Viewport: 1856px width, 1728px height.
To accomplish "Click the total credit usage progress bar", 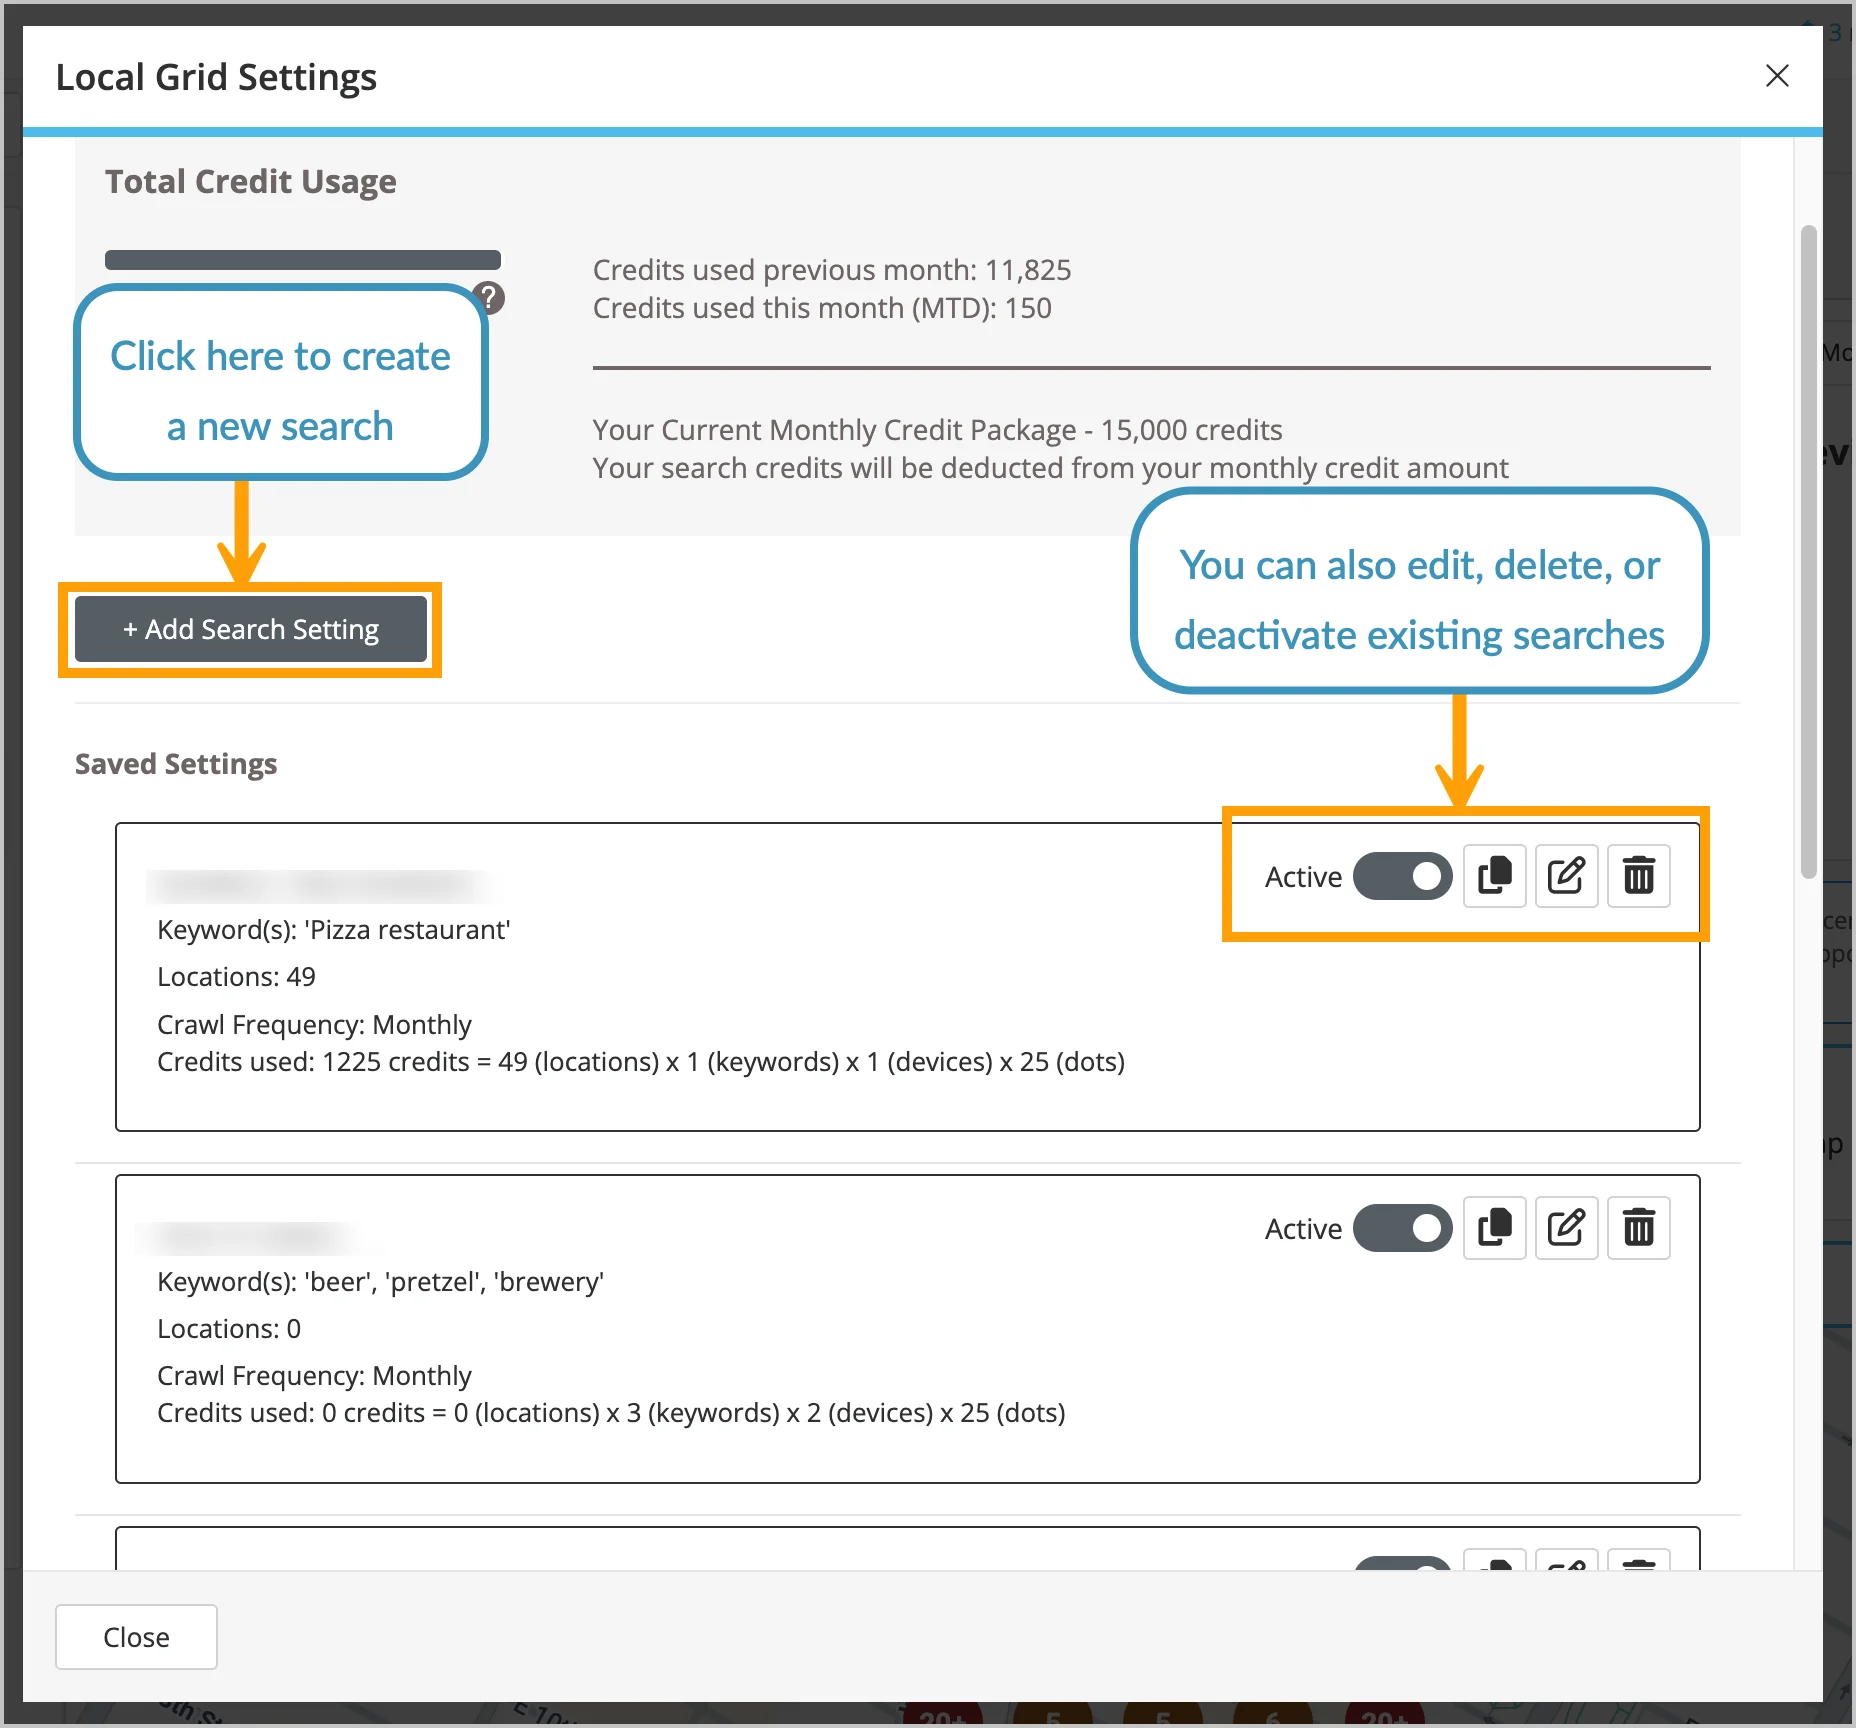I will pyautogui.click(x=303, y=260).
